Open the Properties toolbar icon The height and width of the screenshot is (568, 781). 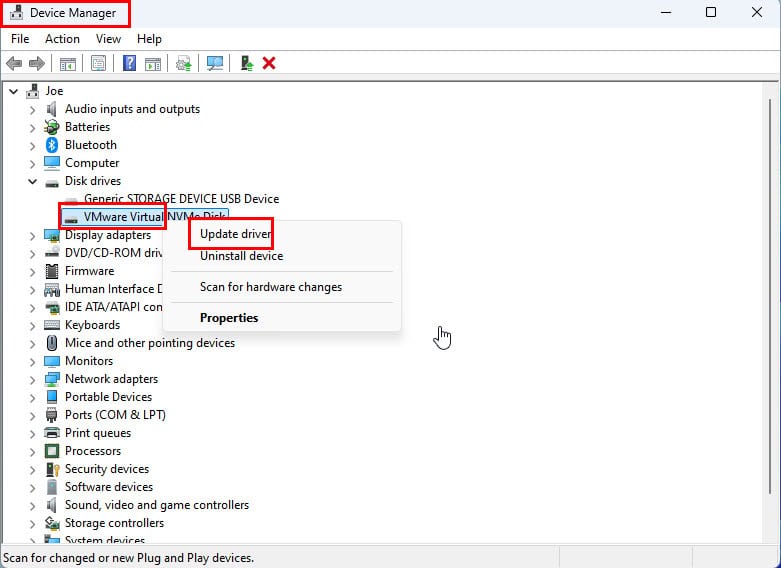click(99, 63)
